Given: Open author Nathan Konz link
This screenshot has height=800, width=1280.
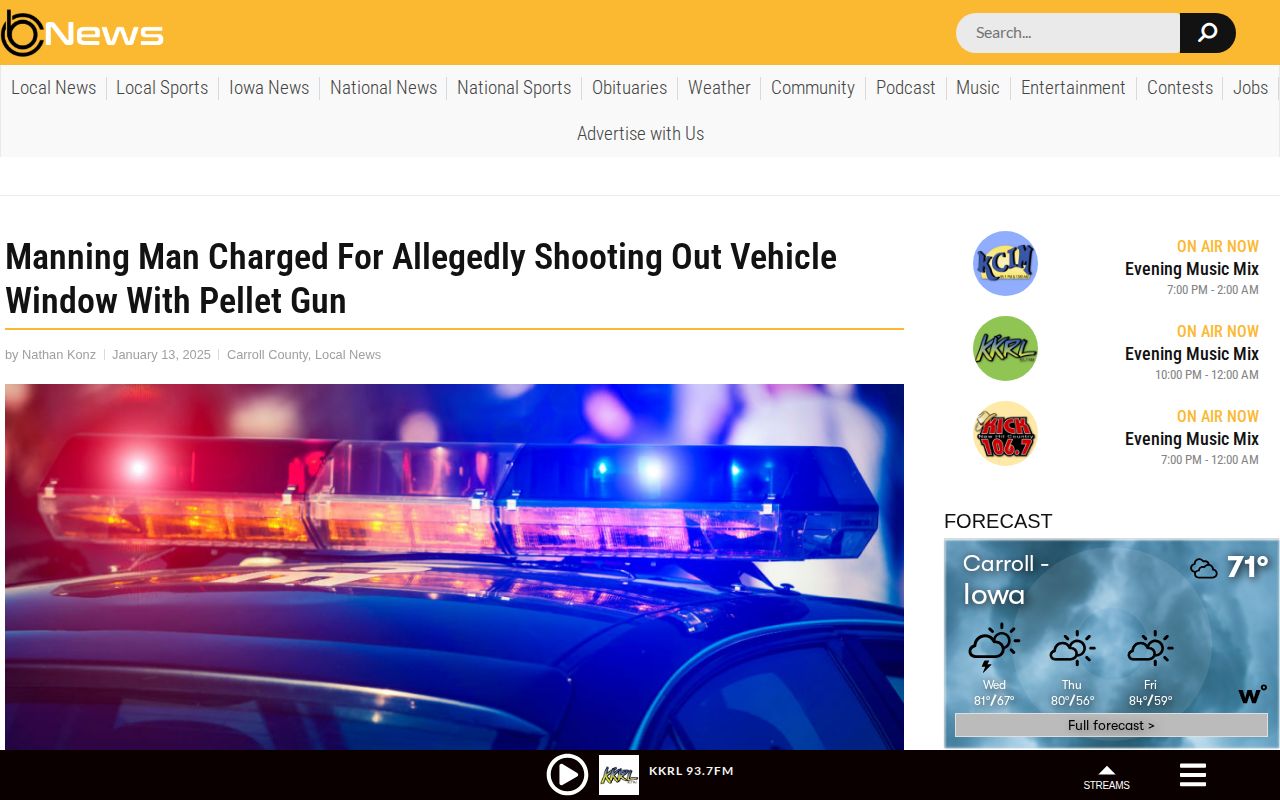Looking at the screenshot, I should [59, 355].
